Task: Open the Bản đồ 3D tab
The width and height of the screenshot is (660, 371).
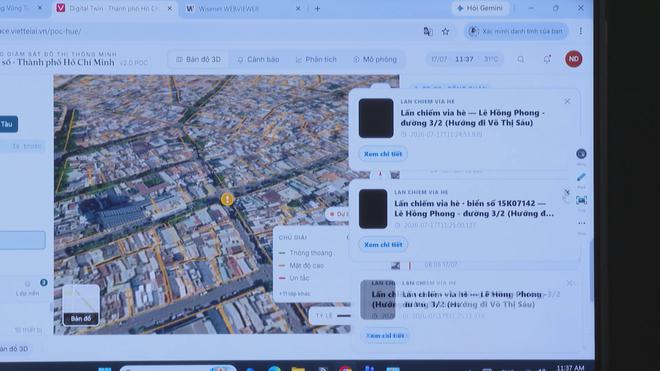Action: click(199, 59)
